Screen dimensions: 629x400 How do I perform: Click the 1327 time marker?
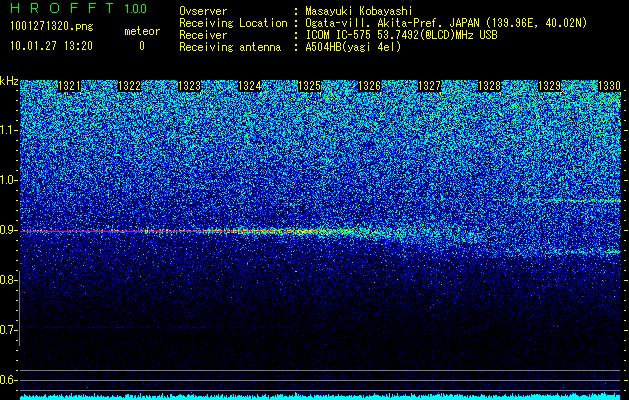(430, 86)
